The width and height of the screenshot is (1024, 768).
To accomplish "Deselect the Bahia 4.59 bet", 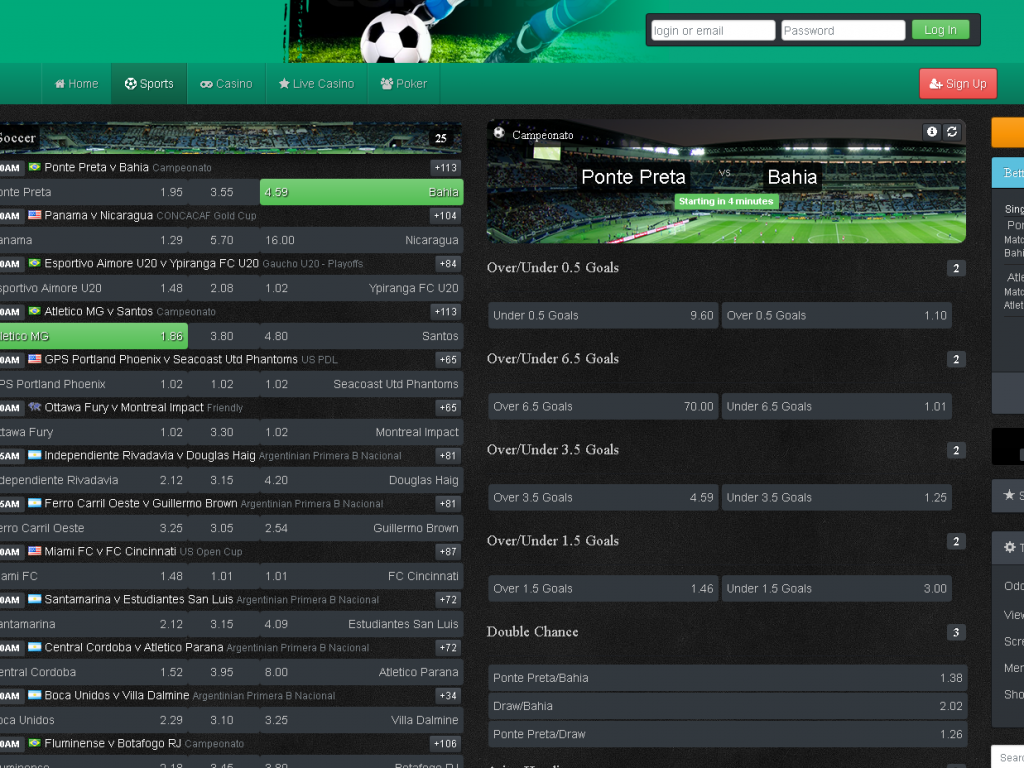I will tap(361, 192).
